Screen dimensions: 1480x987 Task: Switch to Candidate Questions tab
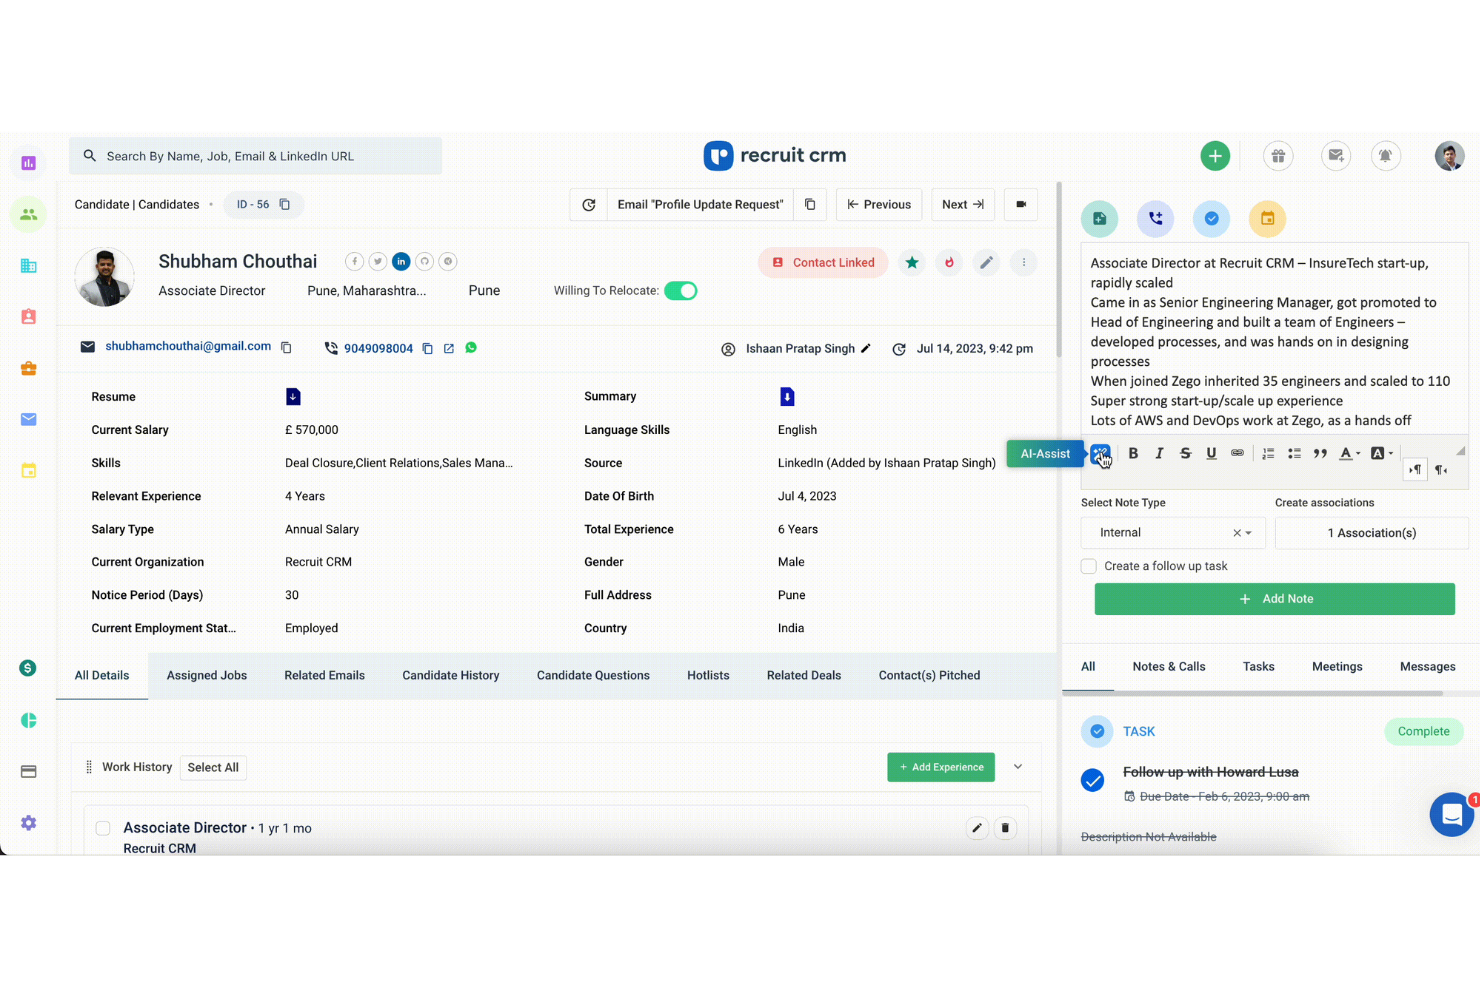(x=593, y=676)
